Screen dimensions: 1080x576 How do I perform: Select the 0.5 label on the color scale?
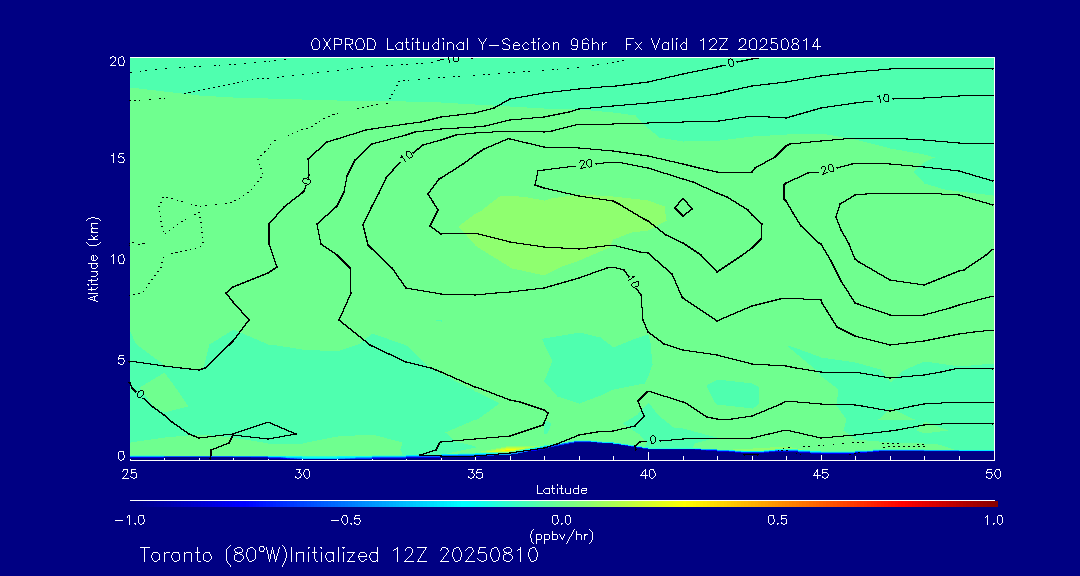tap(777, 520)
